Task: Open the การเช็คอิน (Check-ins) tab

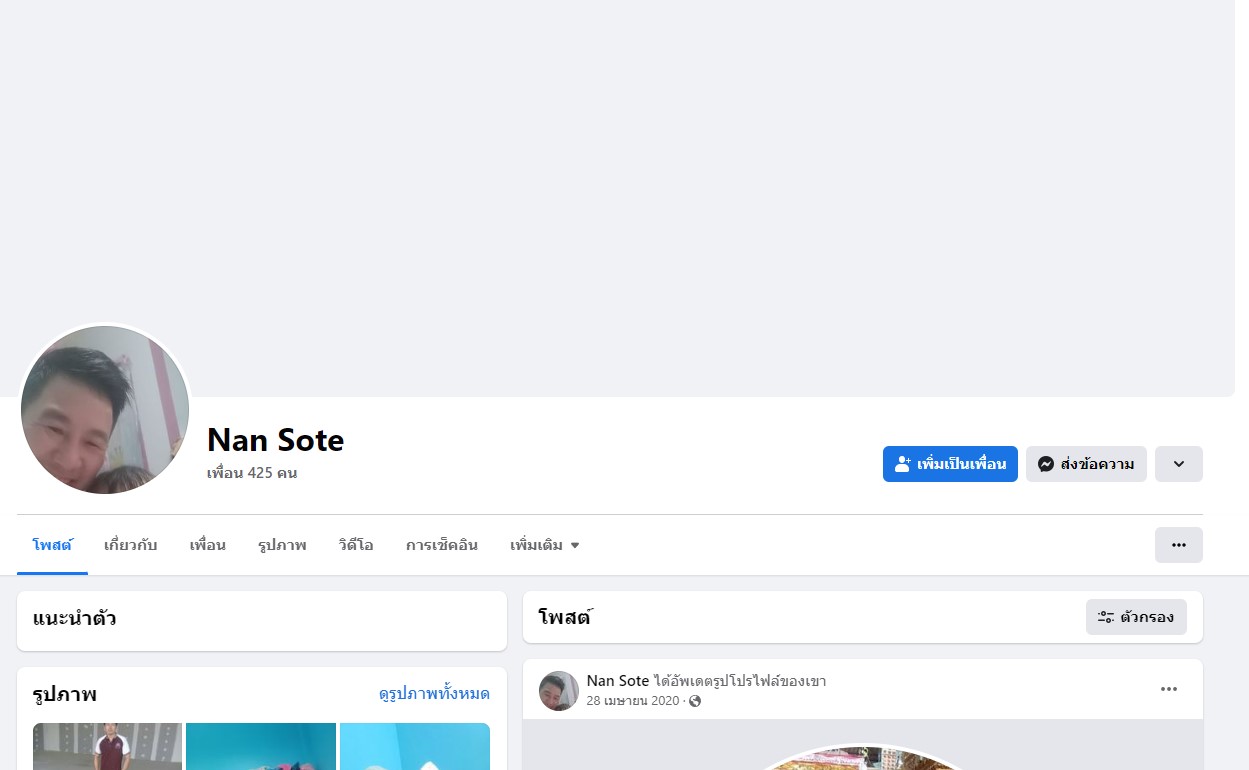Action: (442, 545)
